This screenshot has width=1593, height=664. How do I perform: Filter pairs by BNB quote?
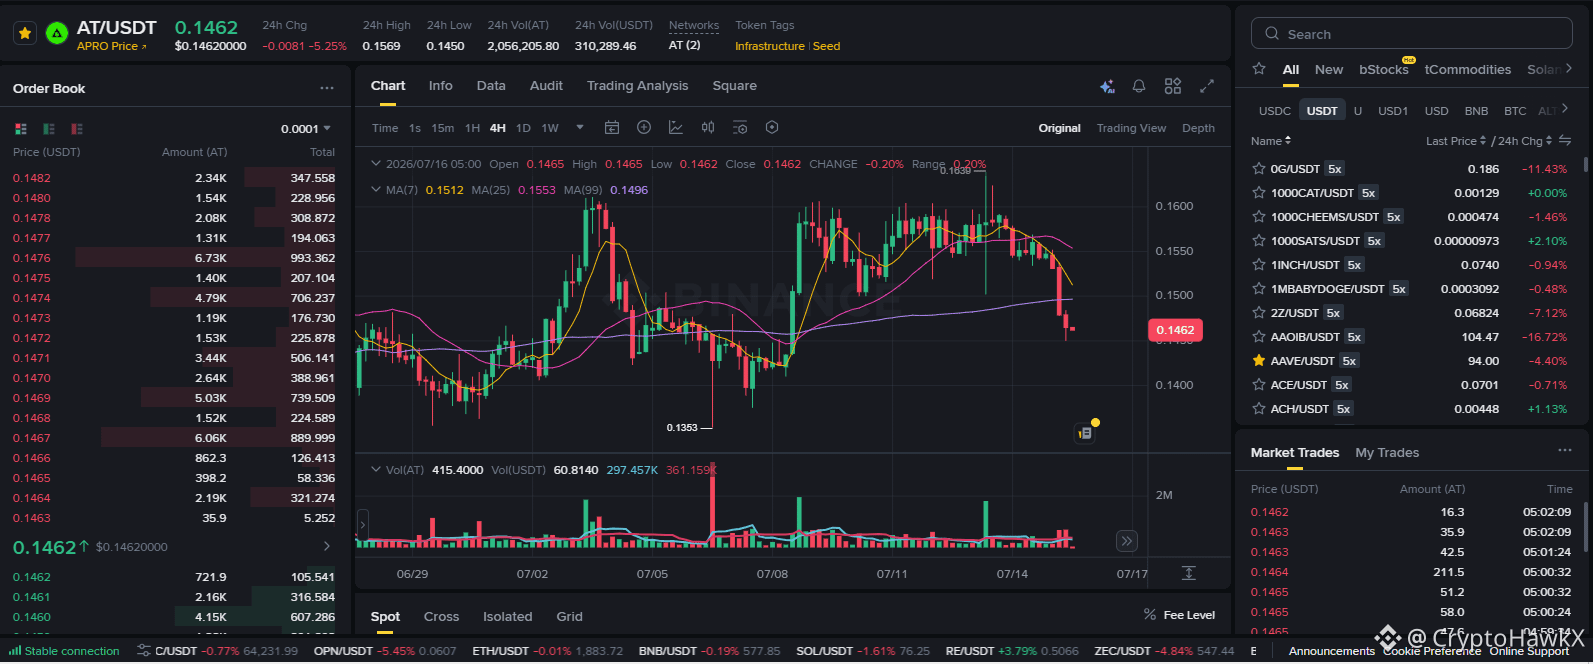click(x=1476, y=111)
